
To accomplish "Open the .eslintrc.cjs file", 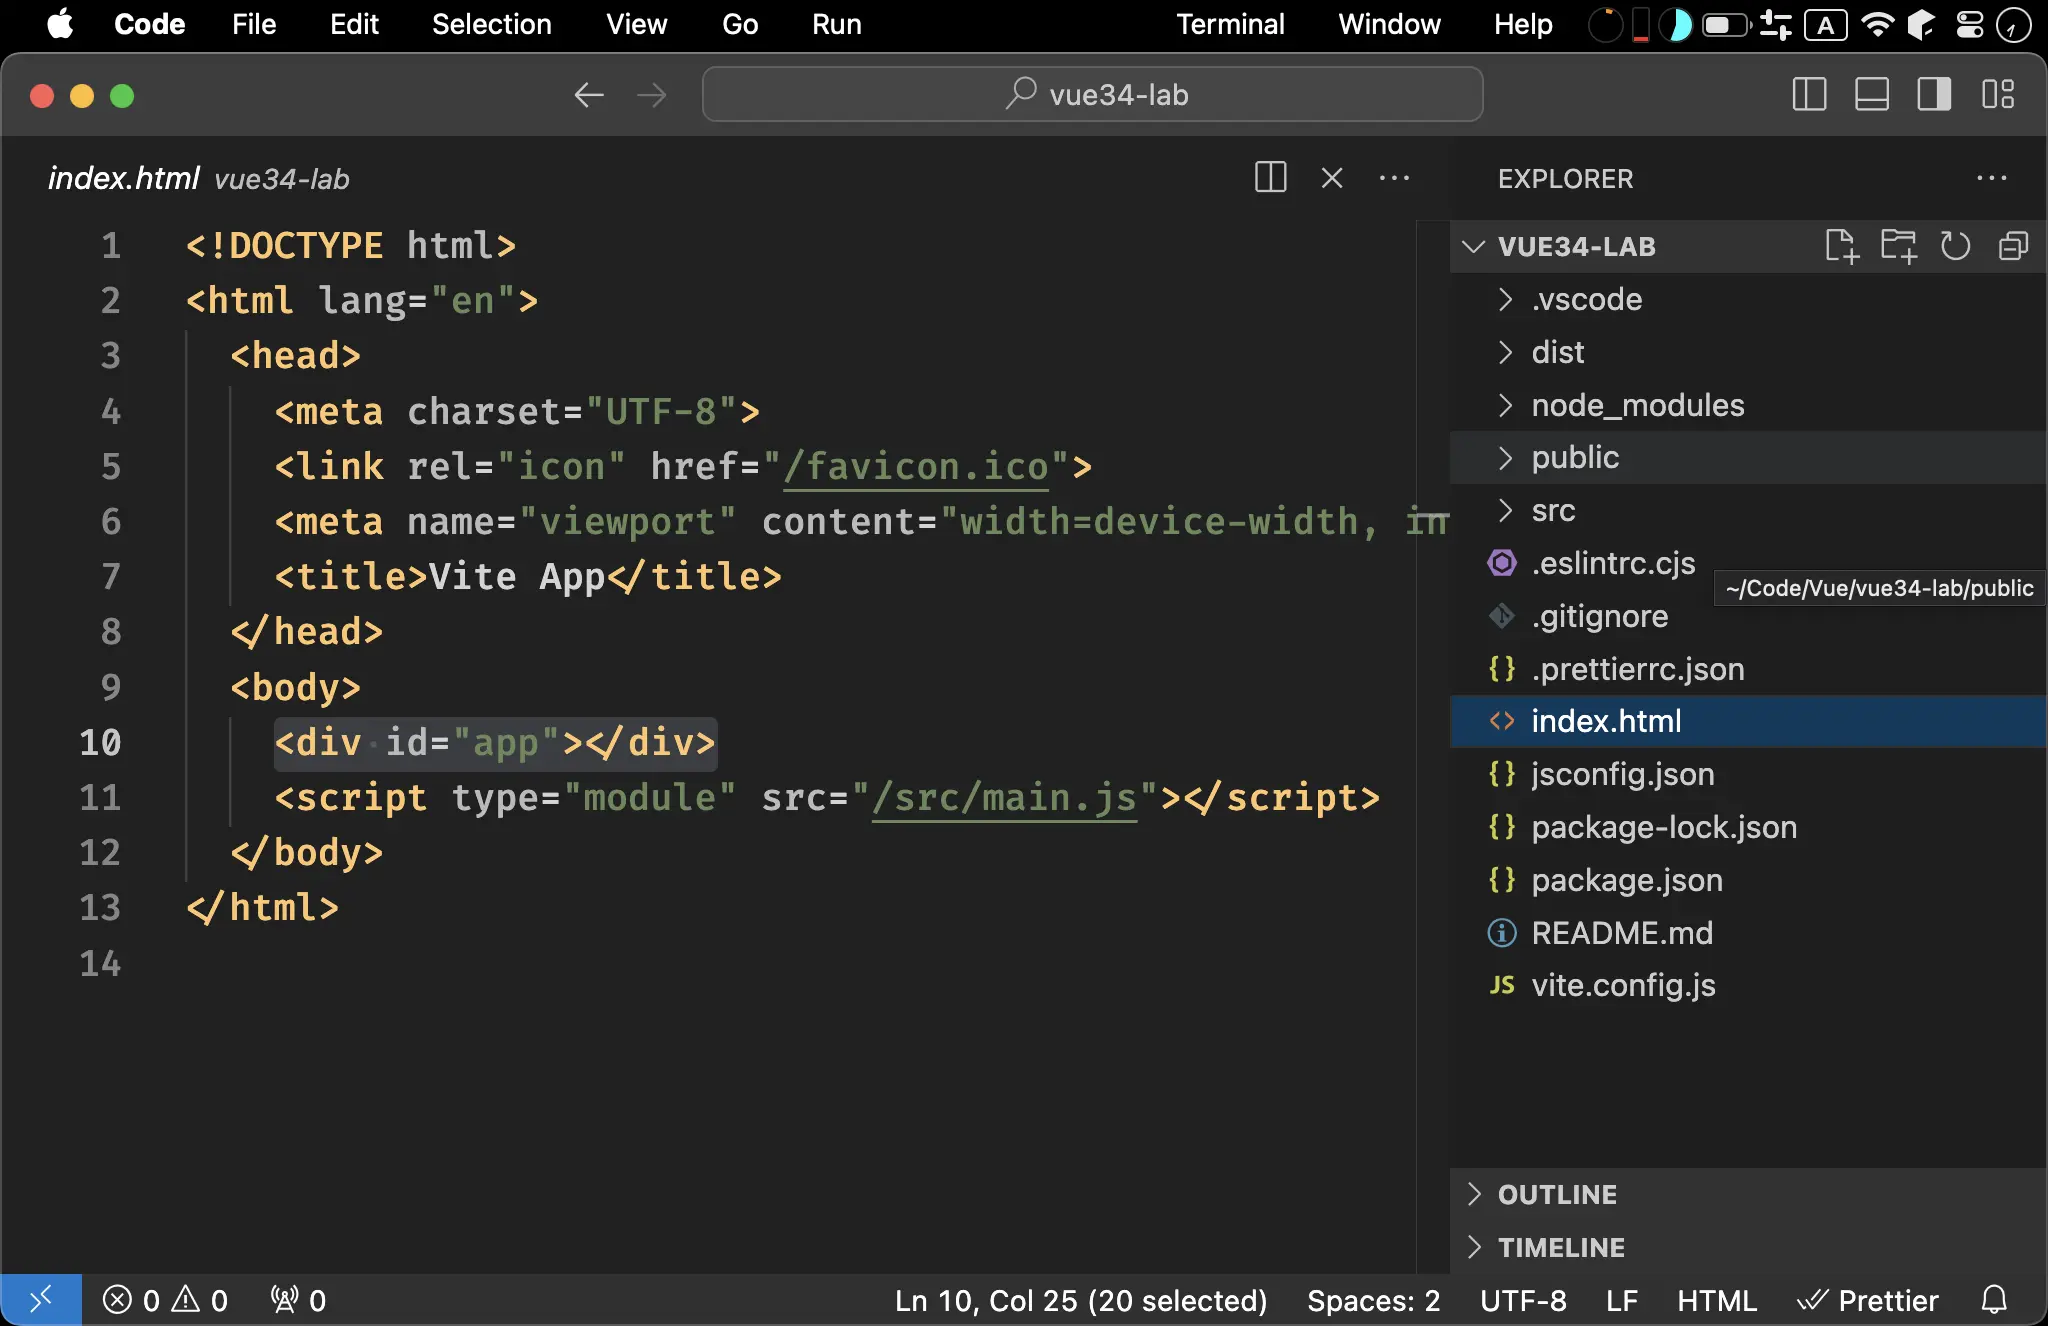I will [x=1613, y=563].
